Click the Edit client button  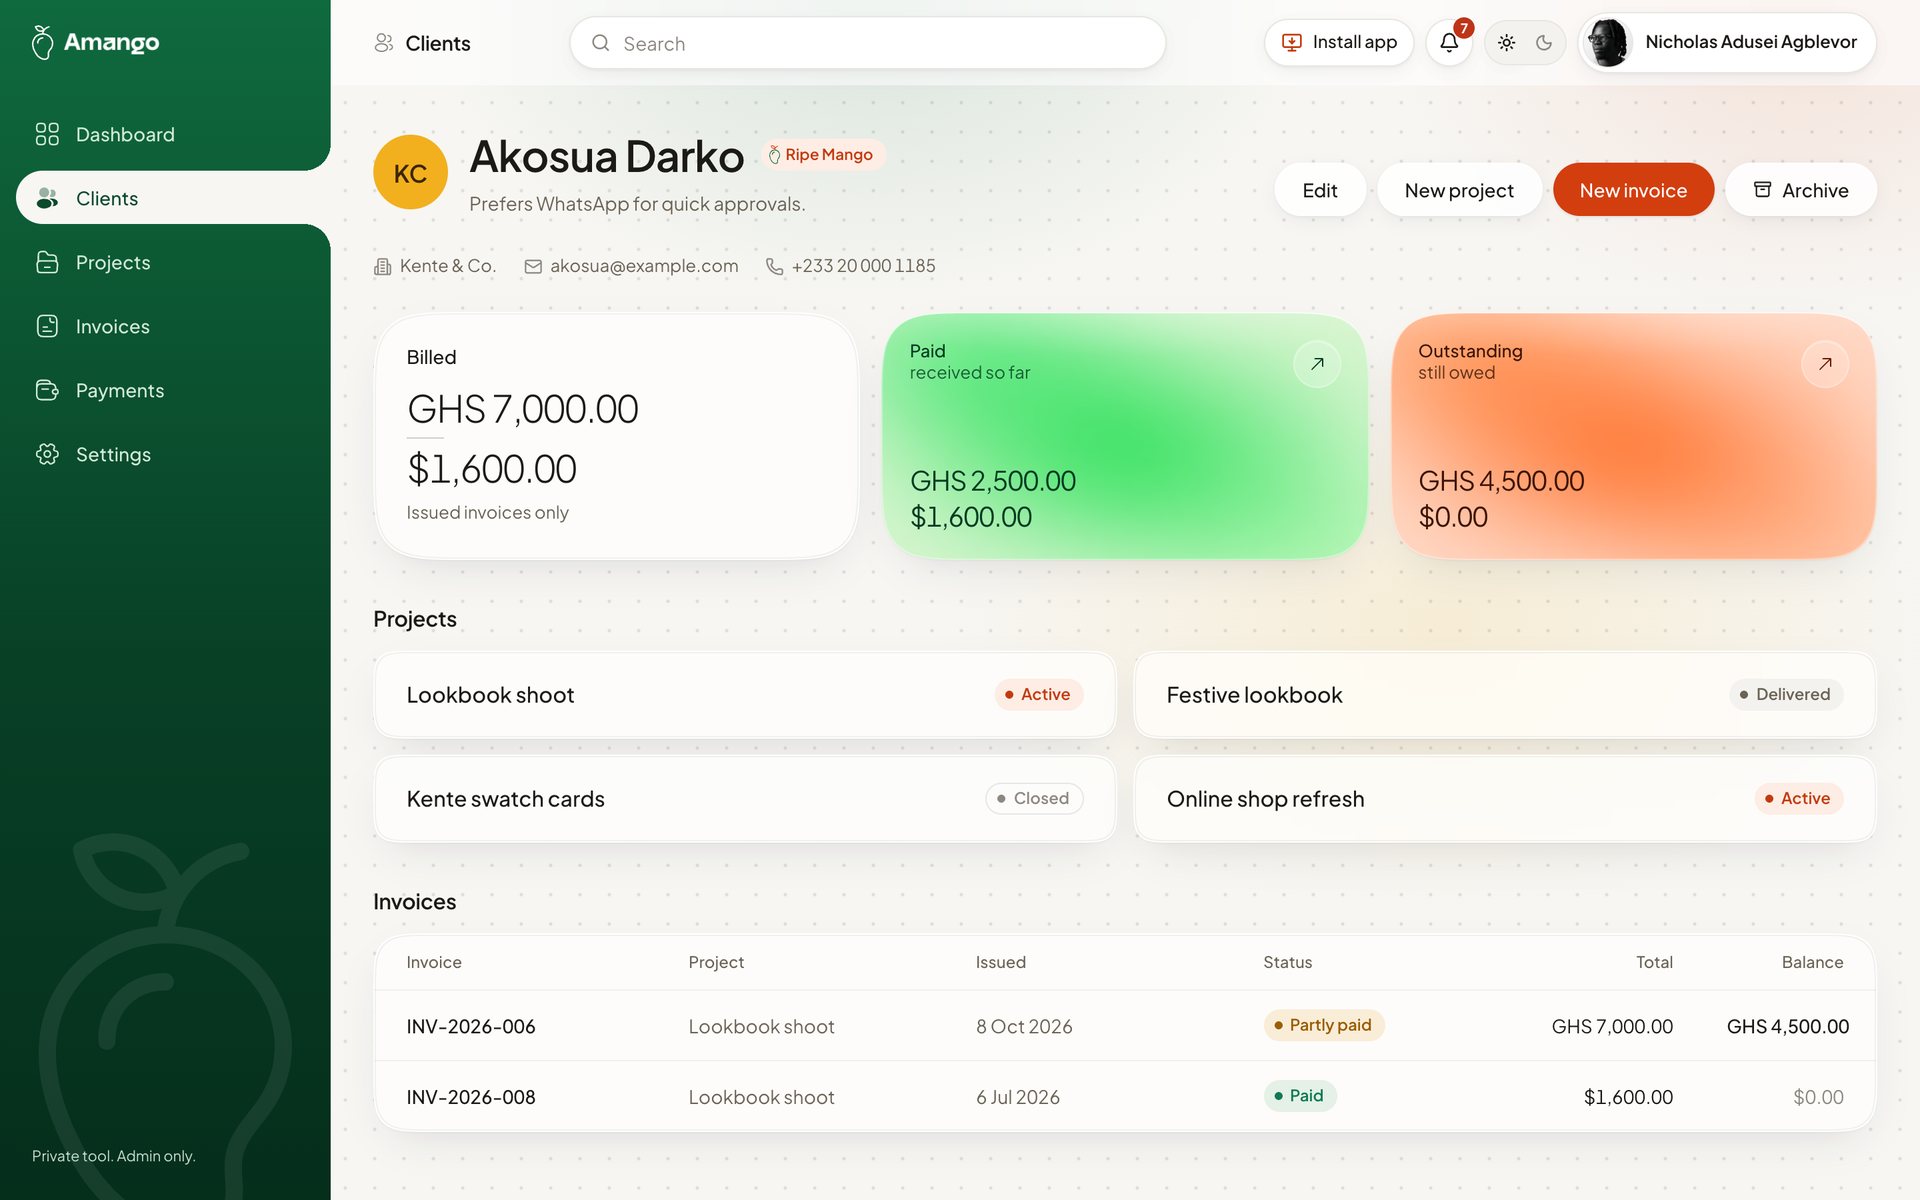click(1319, 190)
